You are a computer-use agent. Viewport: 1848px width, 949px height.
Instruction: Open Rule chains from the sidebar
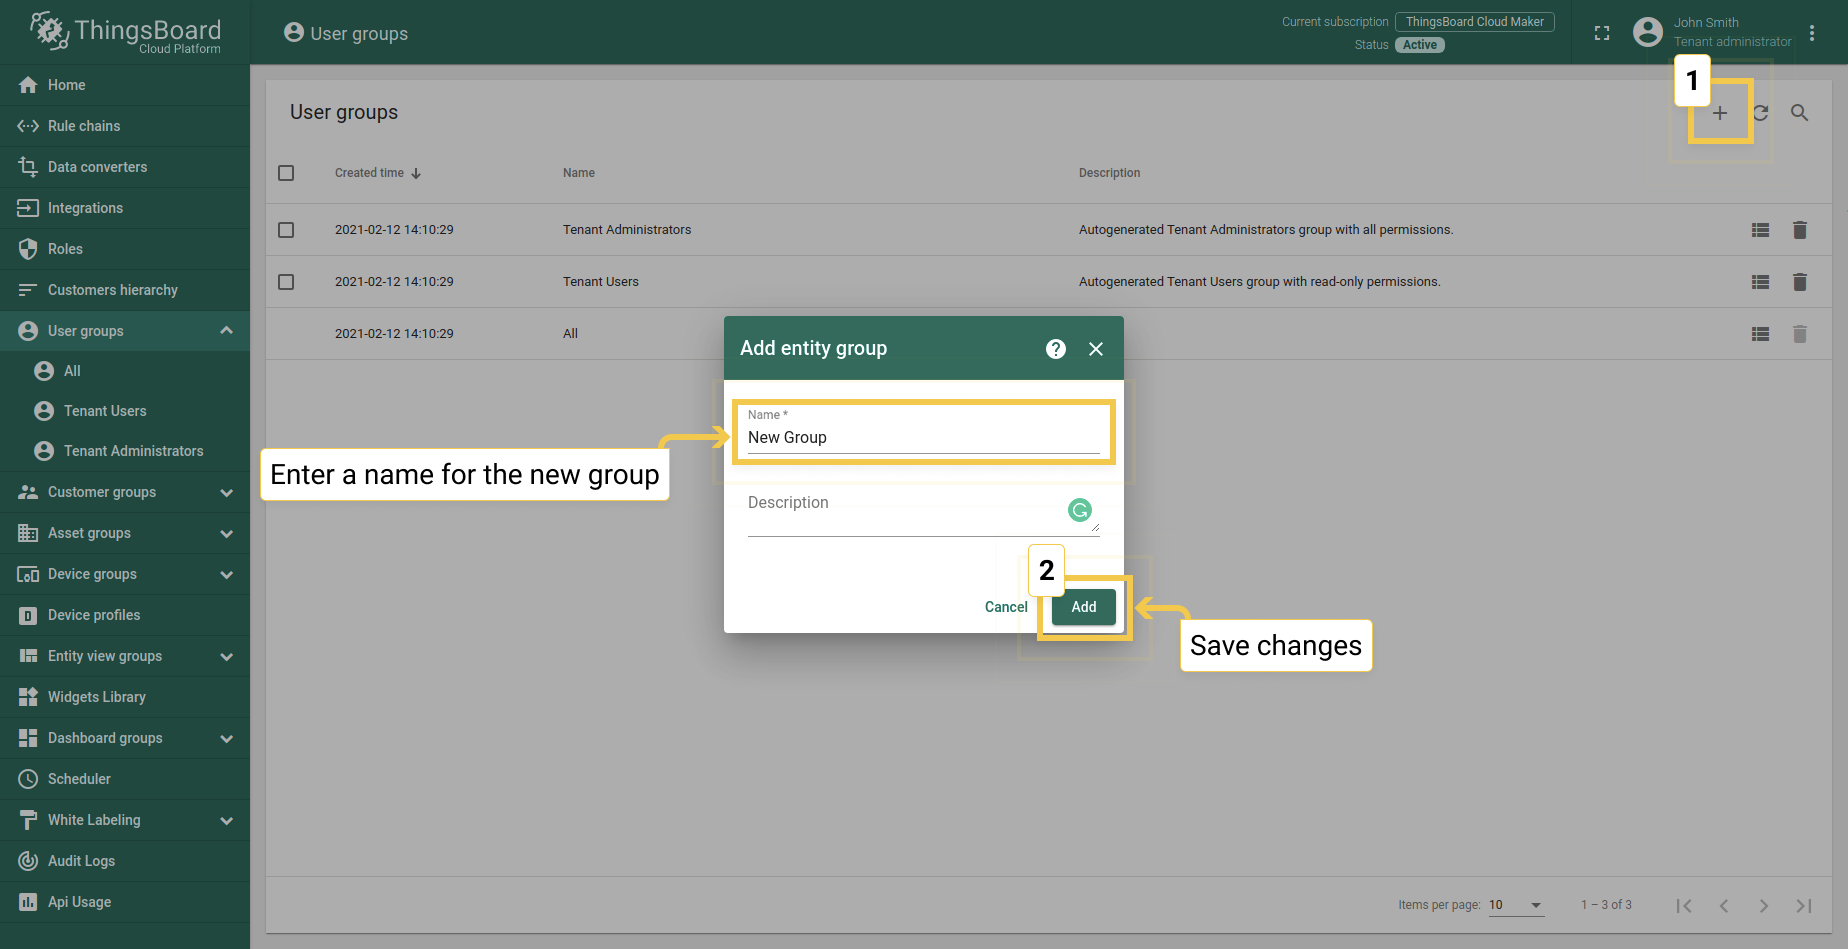[84, 126]
